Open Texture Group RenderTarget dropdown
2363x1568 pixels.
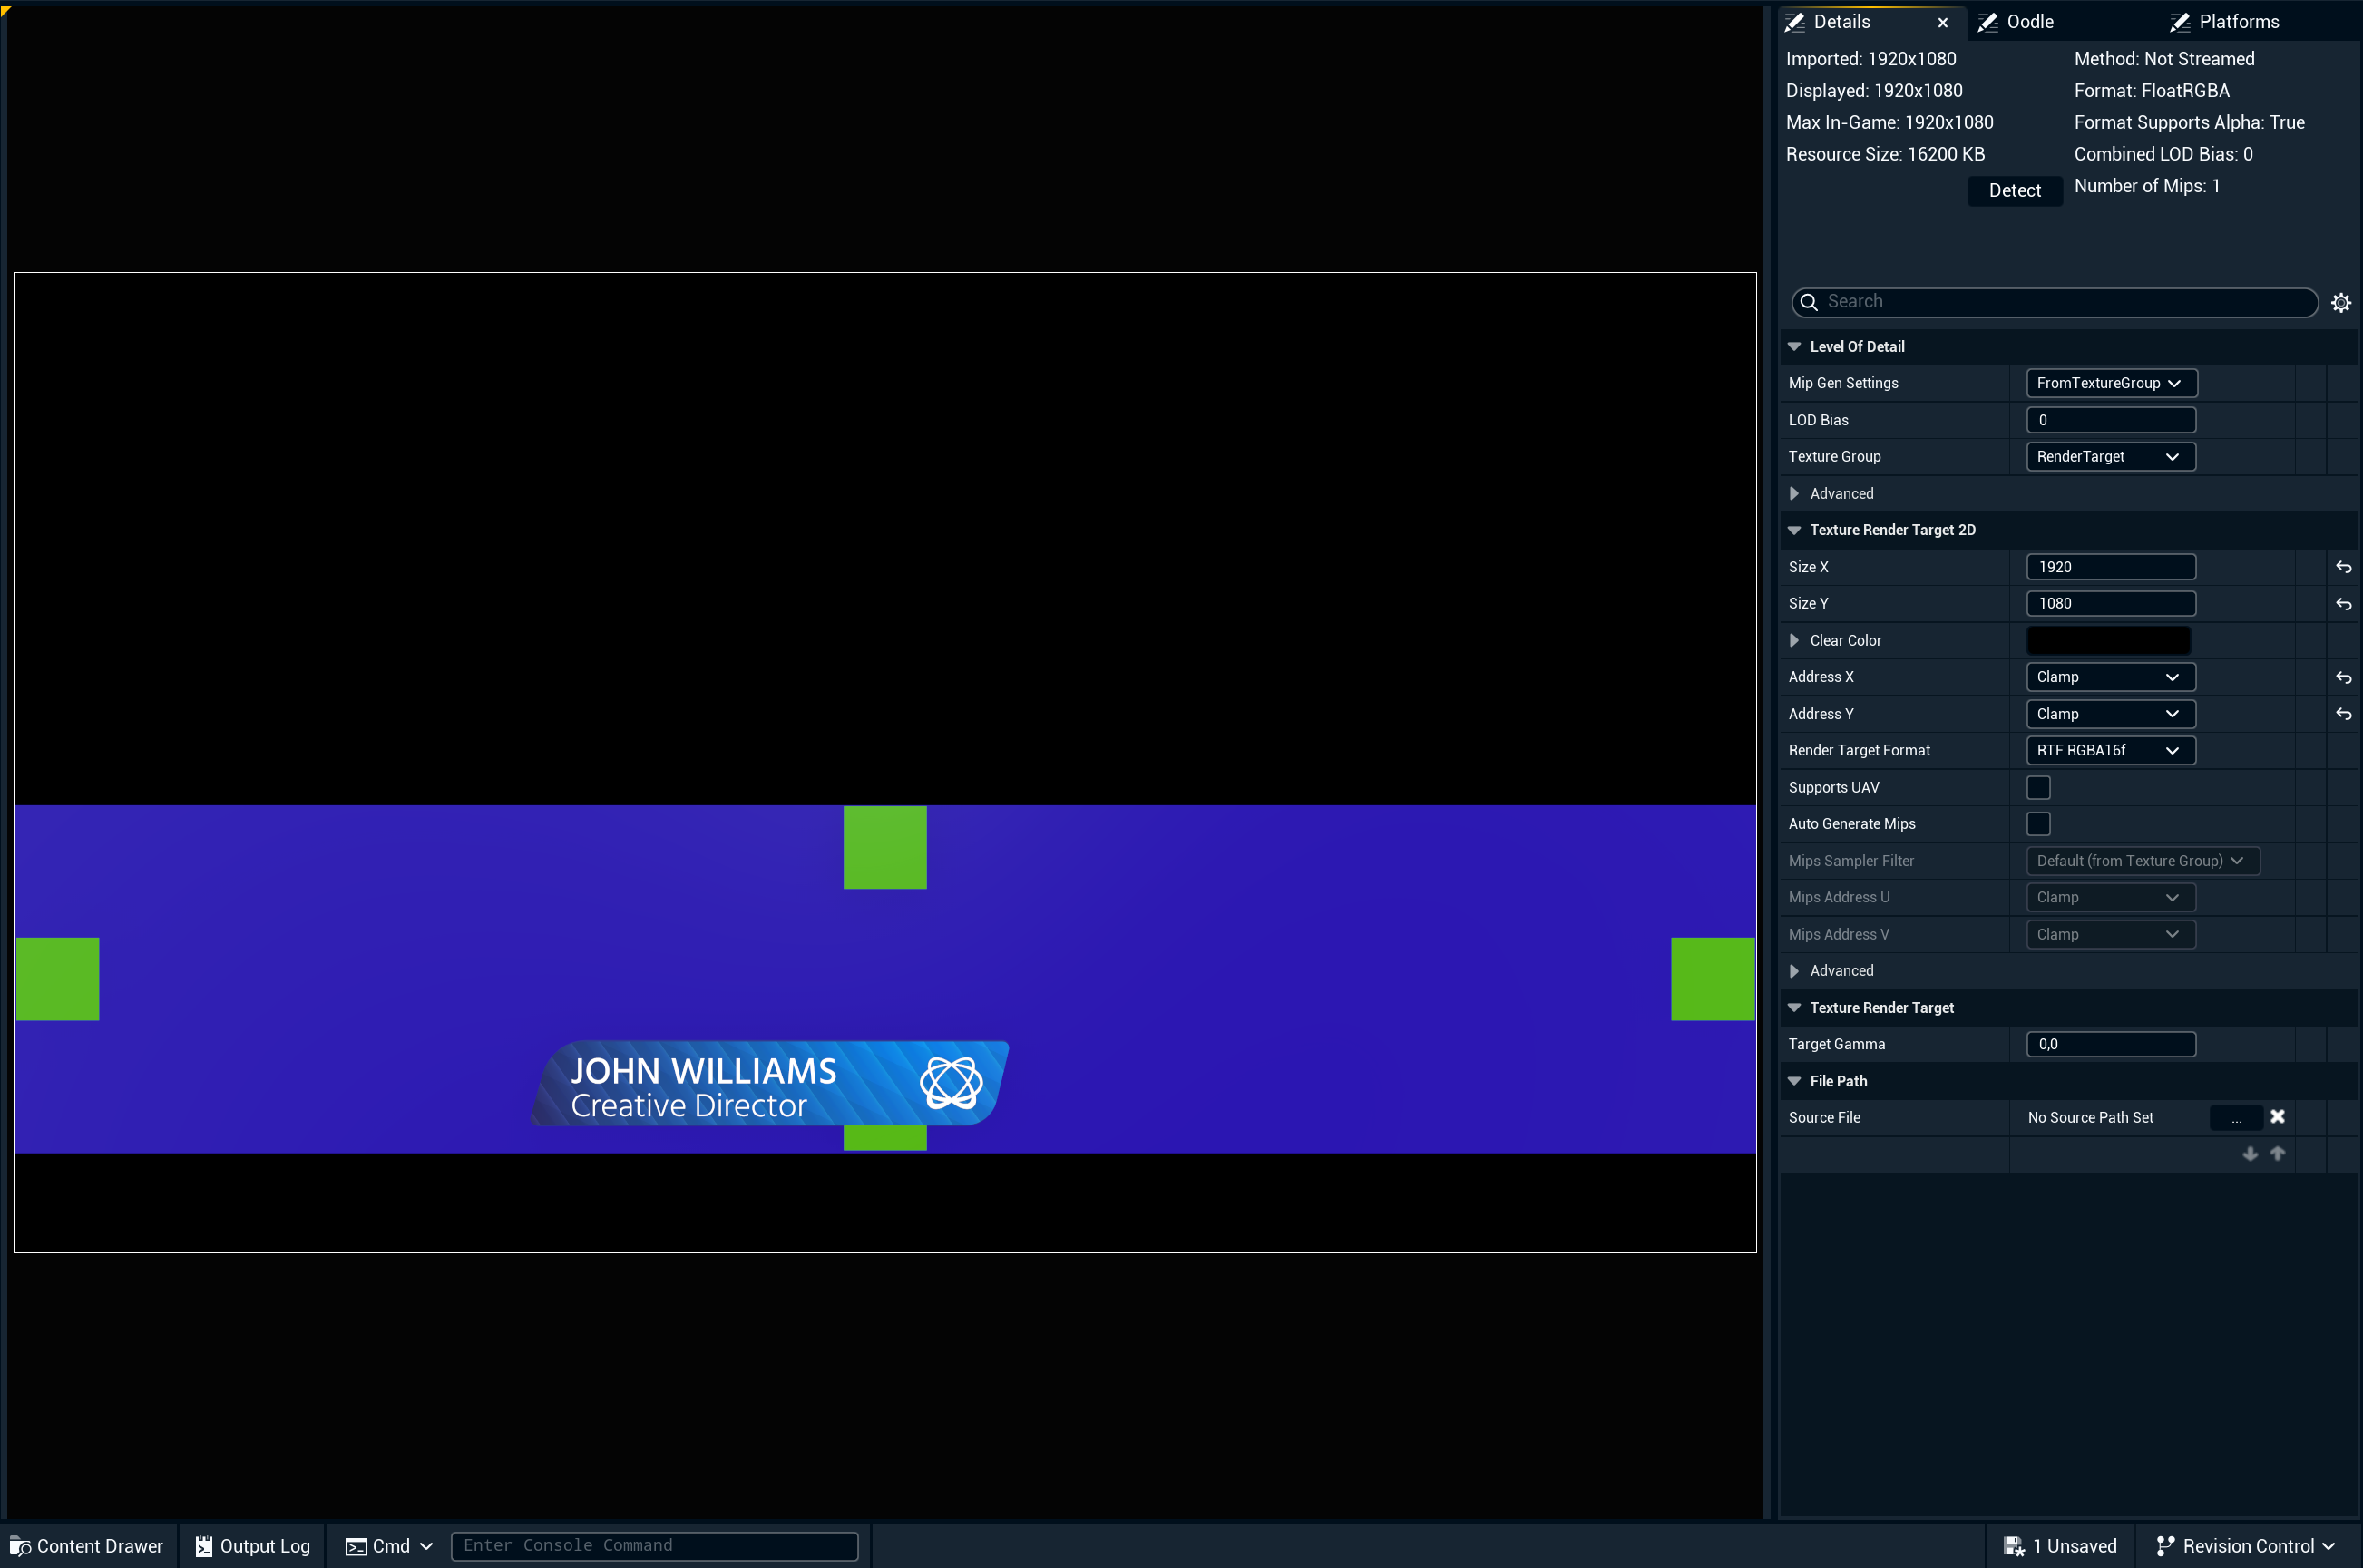pyautogui.click(x=2111, y=457)
